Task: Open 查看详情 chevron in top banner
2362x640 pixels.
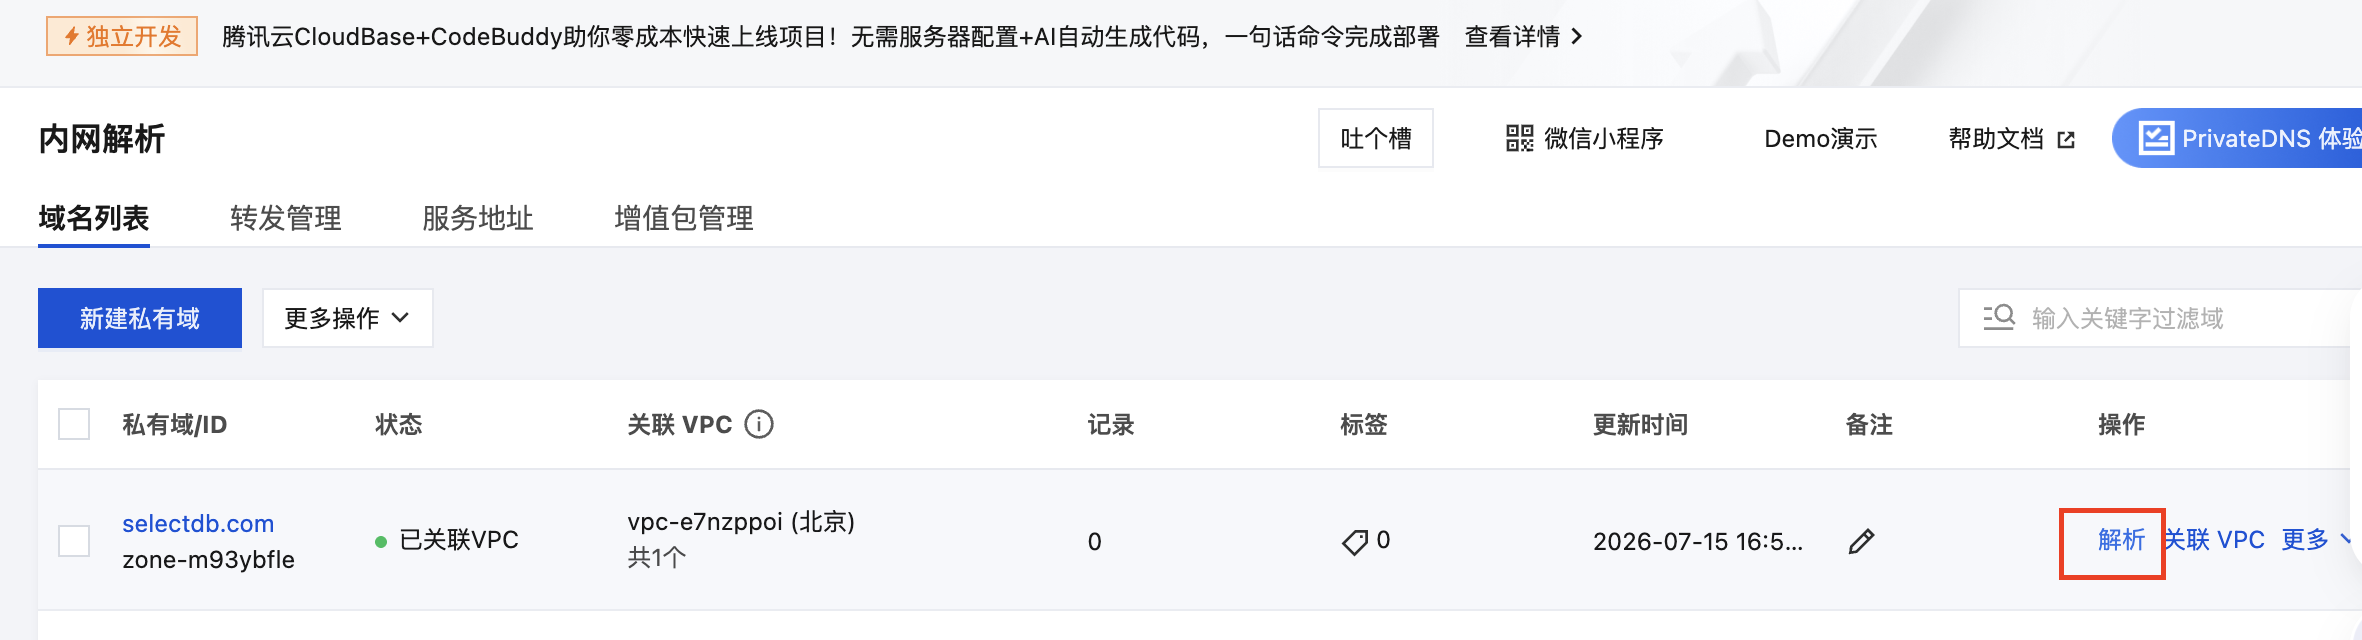Action: [x=1577, y=37]
